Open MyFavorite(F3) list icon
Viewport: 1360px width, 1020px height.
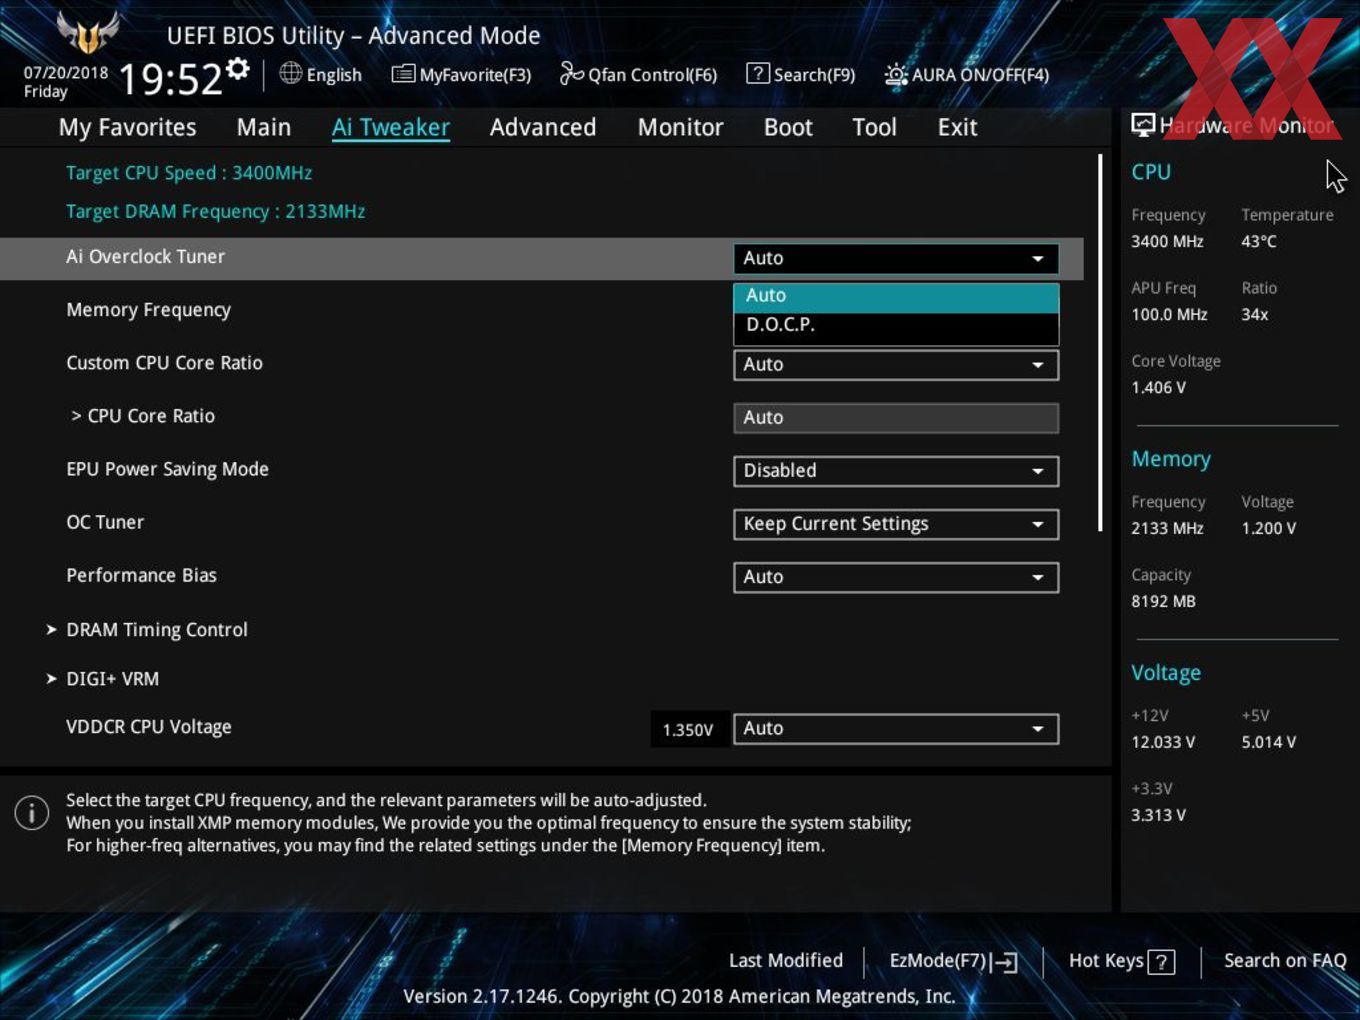(x=403, y=74)
